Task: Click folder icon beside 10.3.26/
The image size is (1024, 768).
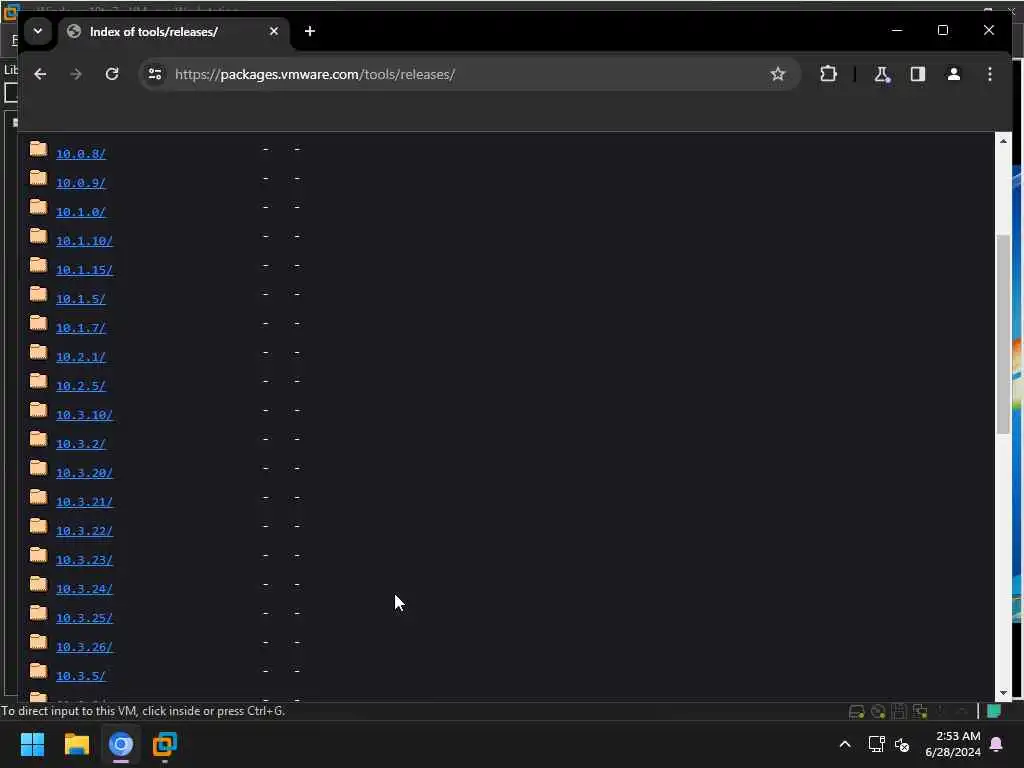Action: 39,642
